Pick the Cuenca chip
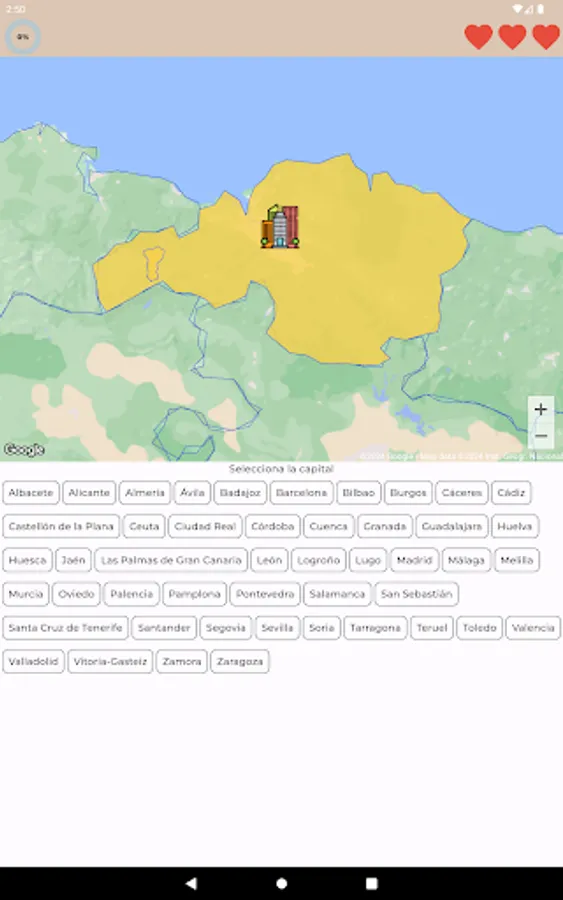Image resolution: width=563 pixels, height=900 pixels. coord(328,526)
